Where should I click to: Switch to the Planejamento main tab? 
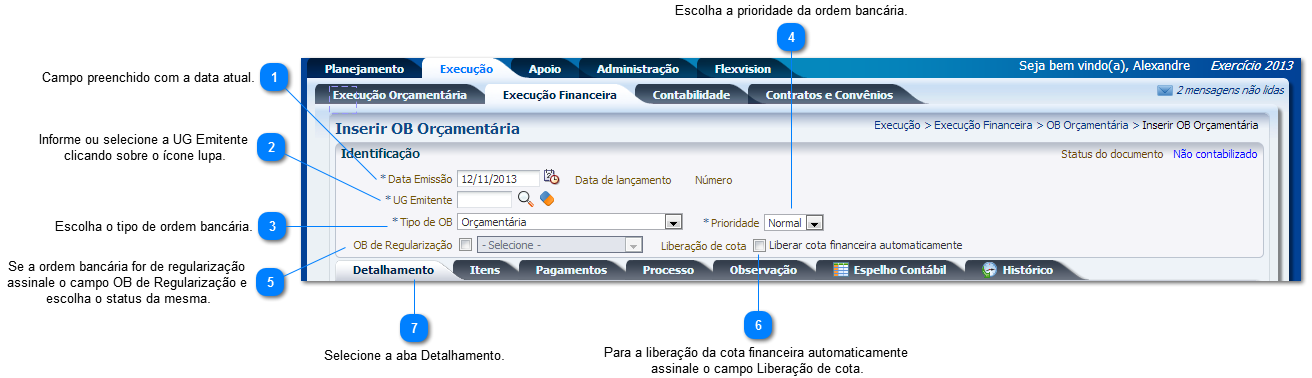(364, 69)
